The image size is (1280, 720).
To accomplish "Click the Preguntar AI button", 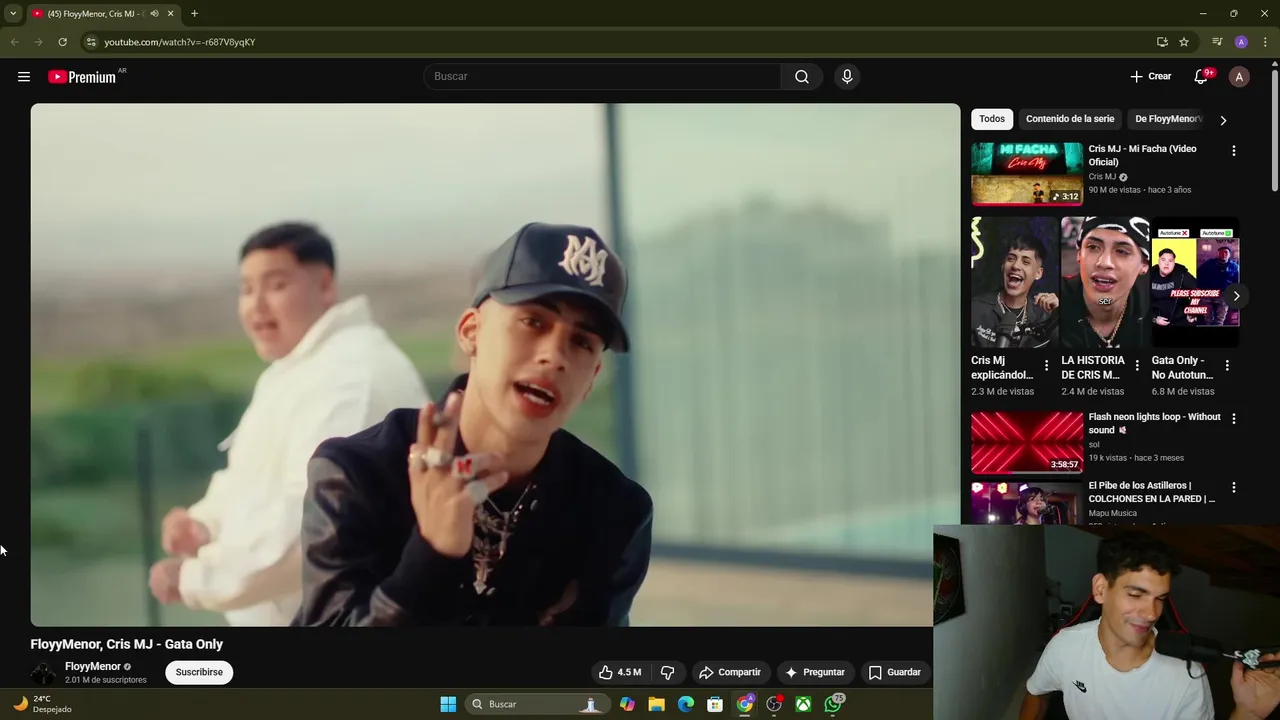I will [815, 672].
